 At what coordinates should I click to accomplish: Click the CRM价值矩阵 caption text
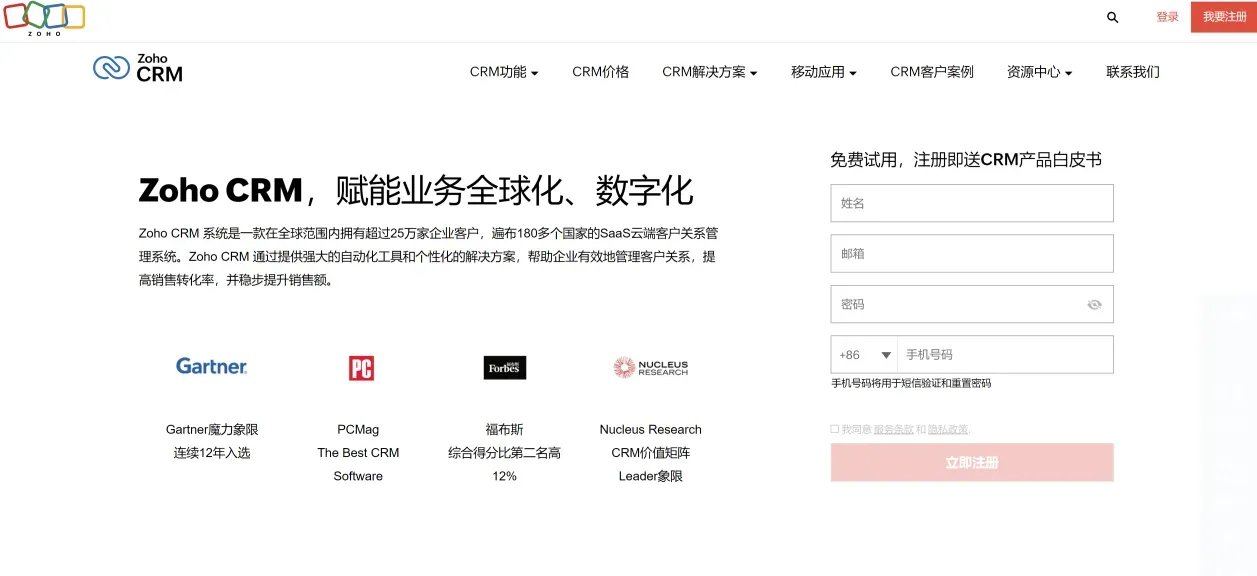coord(651,453)
